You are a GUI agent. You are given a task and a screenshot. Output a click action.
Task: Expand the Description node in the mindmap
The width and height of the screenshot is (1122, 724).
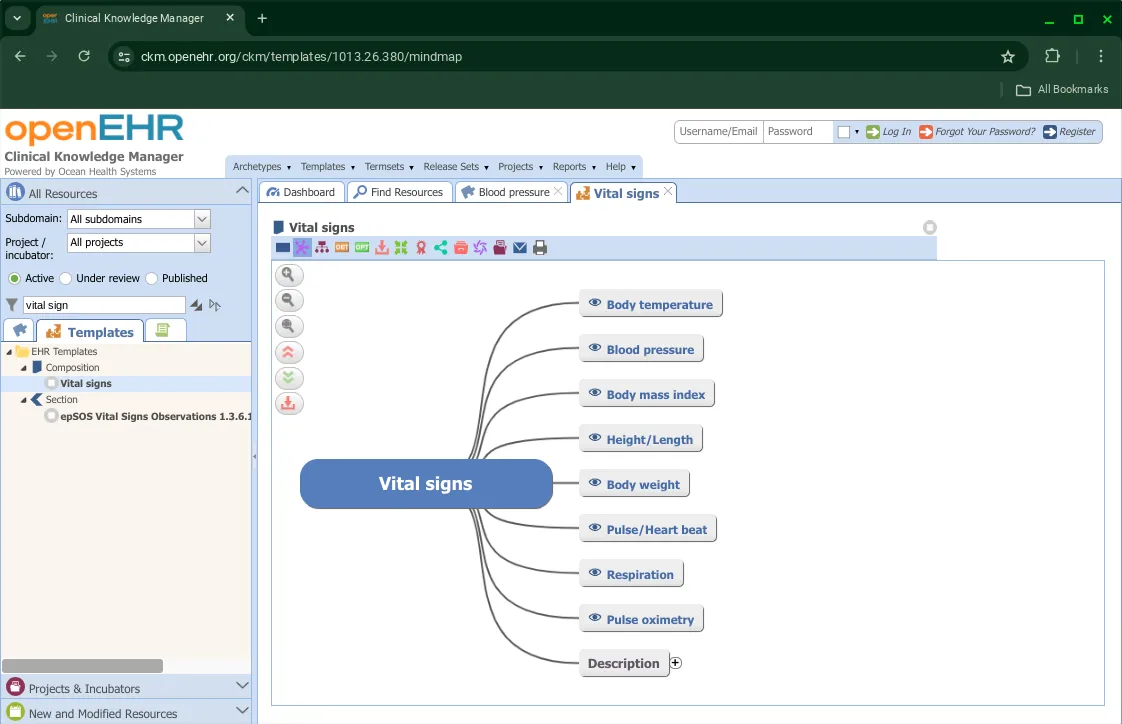tap(675, 661)
